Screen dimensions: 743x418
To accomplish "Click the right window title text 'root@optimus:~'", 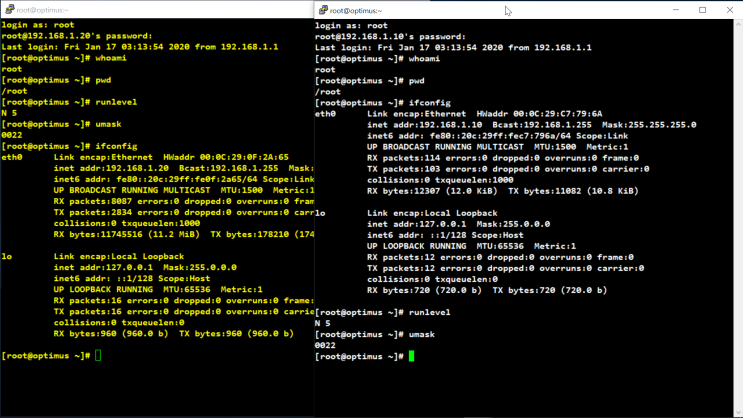I will pos(356,10).
